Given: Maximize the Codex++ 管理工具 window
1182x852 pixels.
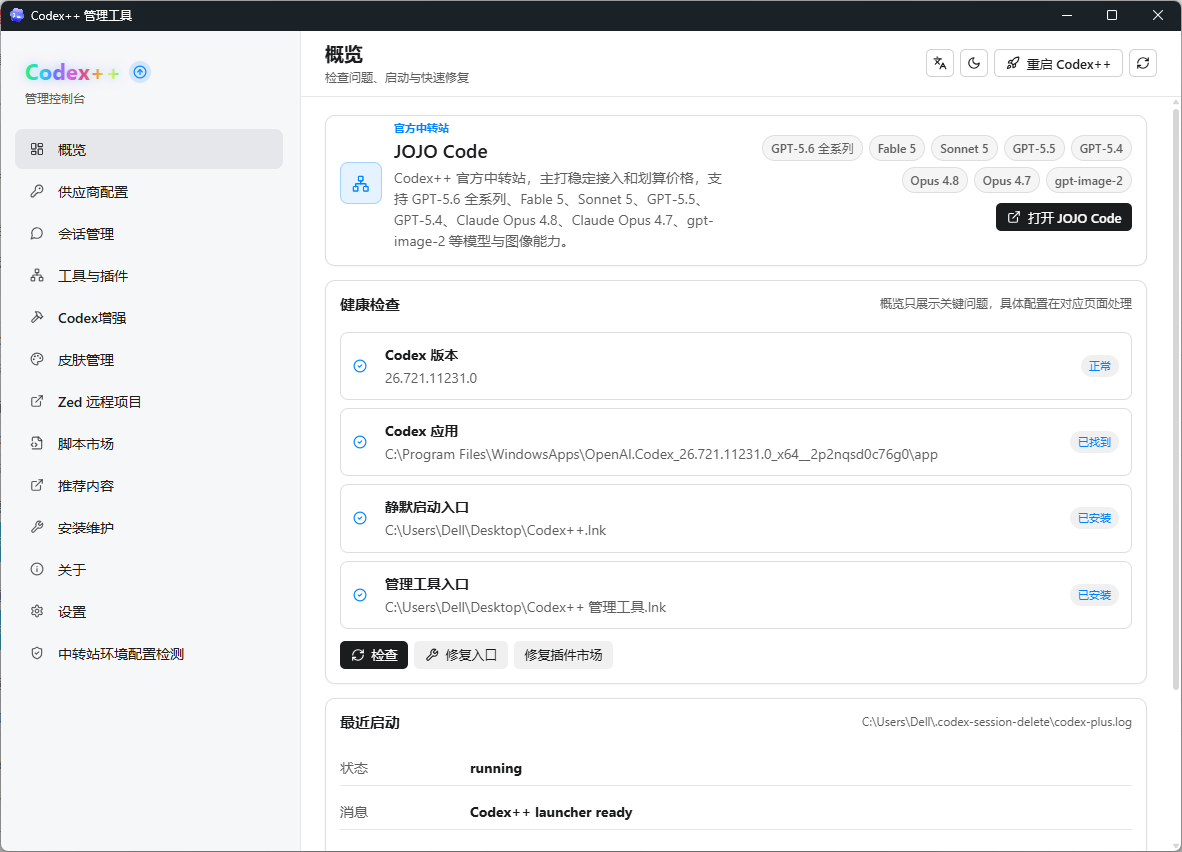Looking at the screenshot, I should pyautogui.click(x=1111, y=15).
